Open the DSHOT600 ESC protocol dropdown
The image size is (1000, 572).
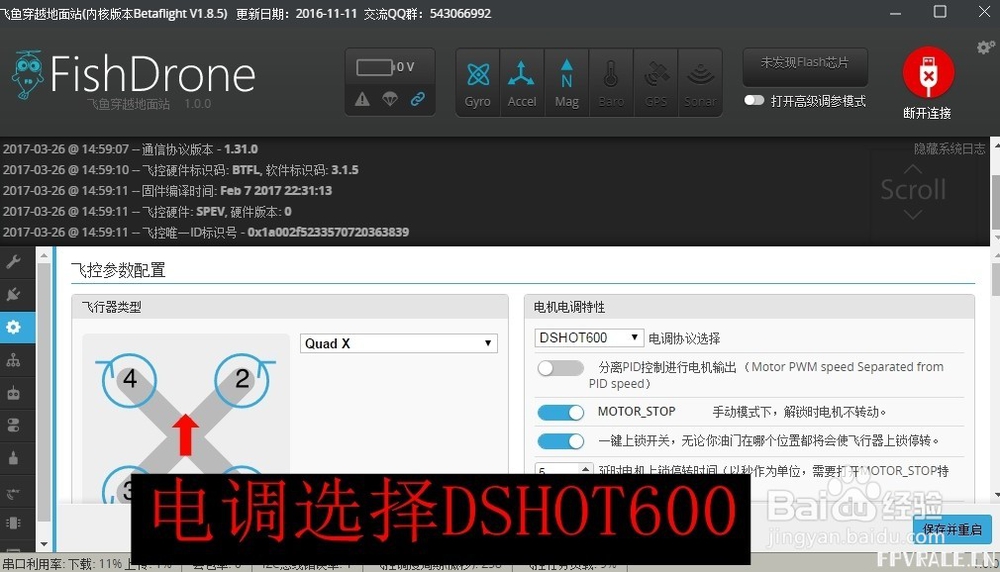click(x=588, y=337)
